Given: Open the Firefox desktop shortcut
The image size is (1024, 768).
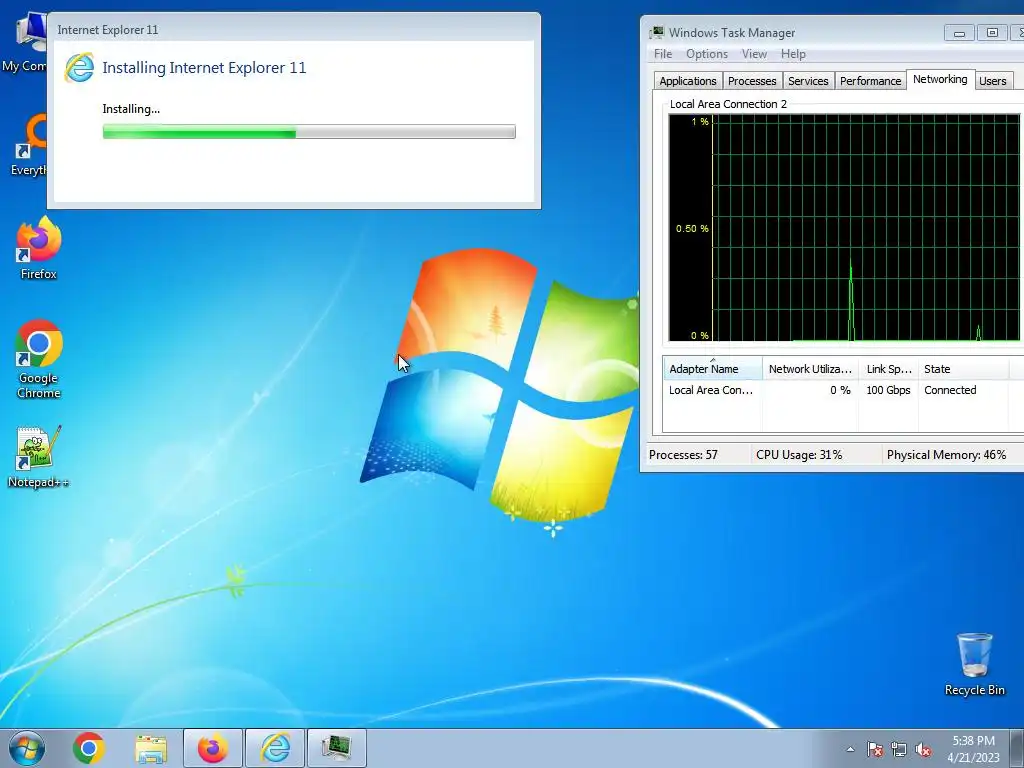Looking at the screenshot, I should click(39, 248).
